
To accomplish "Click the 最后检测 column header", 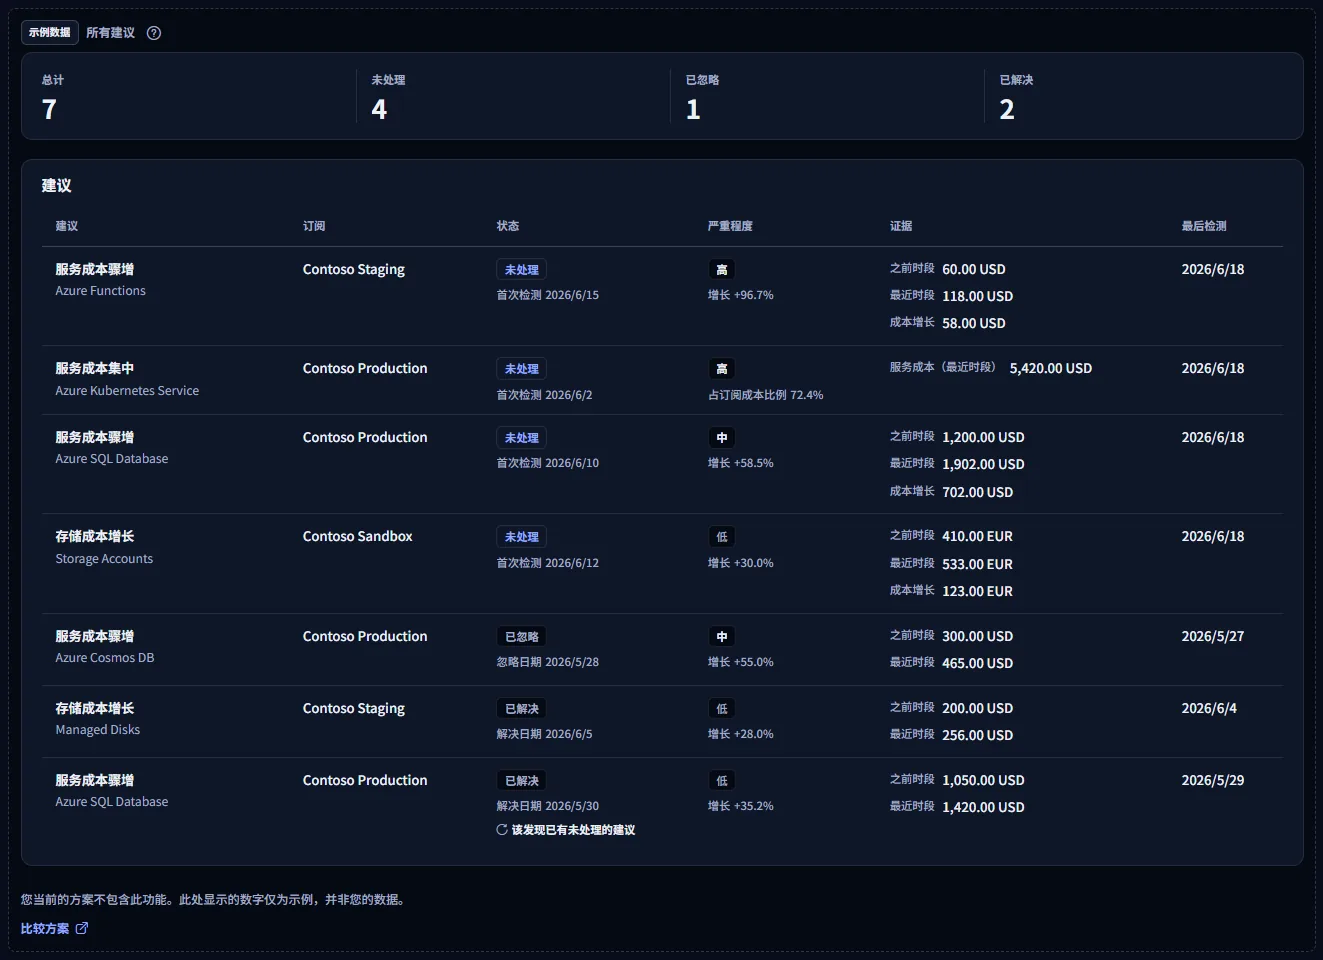I will click(x=1204, y=226).
